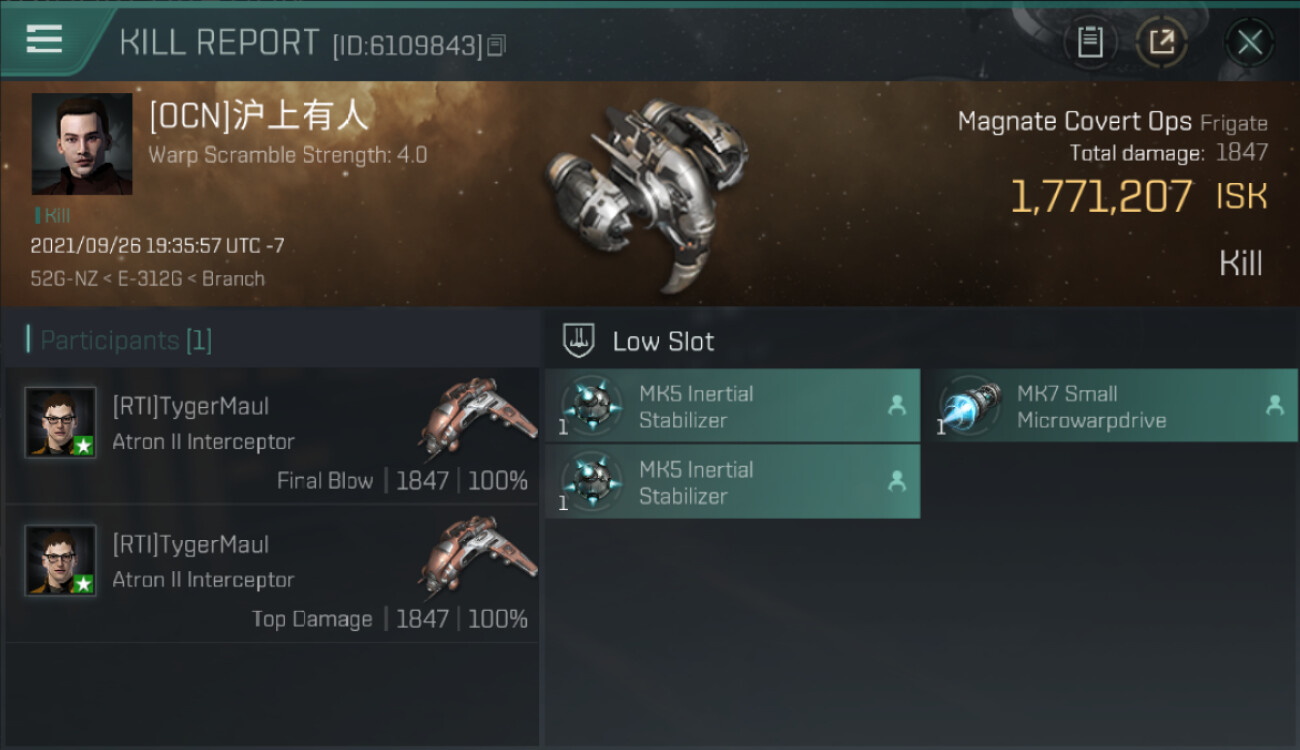Open the hamburger menu icon
This screenshot has width=1300, height=750.
point(44,40)
